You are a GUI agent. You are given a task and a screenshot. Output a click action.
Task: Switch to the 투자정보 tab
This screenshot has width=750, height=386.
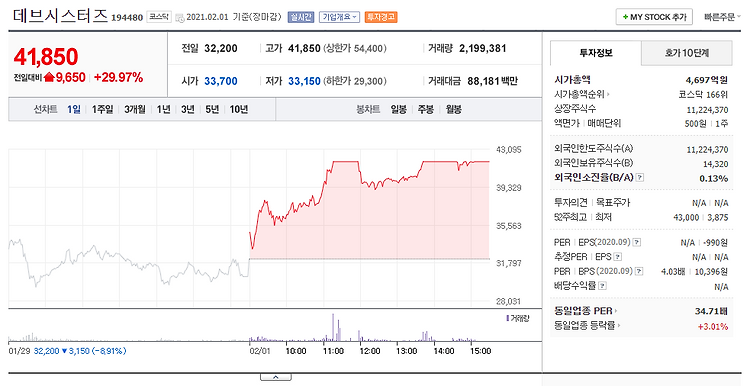596,53
